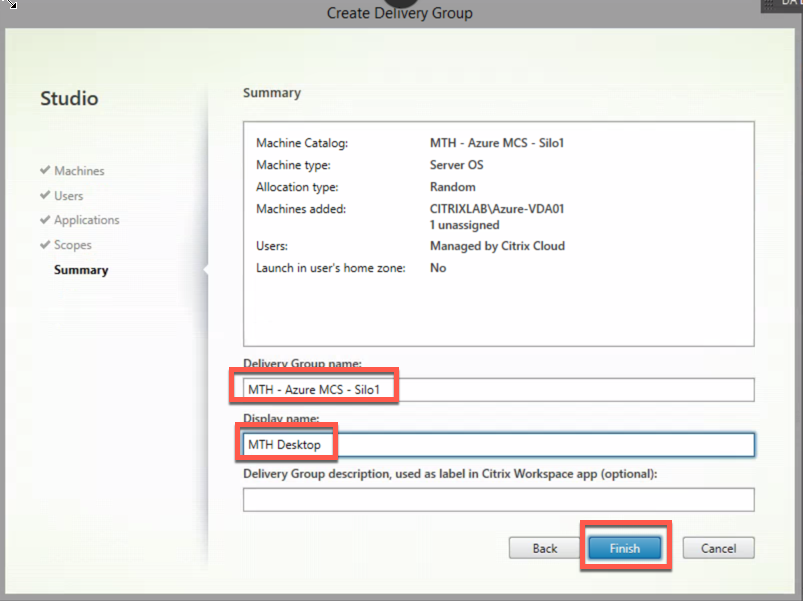Select the Delivery Group description field
The height and width of the screenshot is (601, 803).
pos(498,500)
